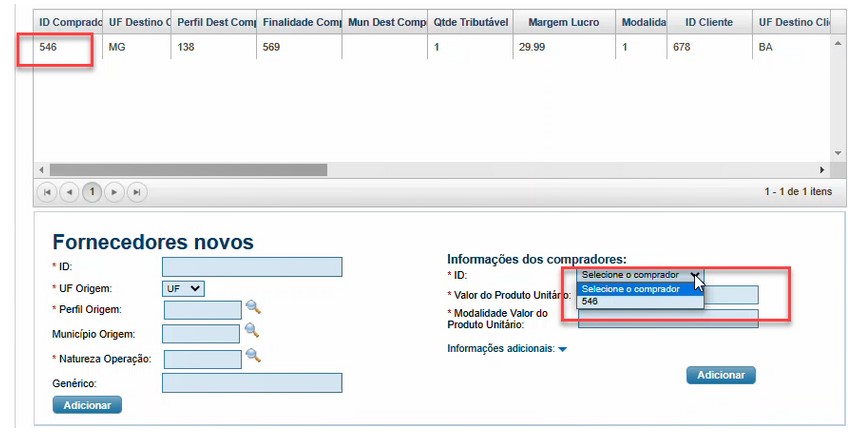Select page 1 in the pager

[x=91, y=192]
